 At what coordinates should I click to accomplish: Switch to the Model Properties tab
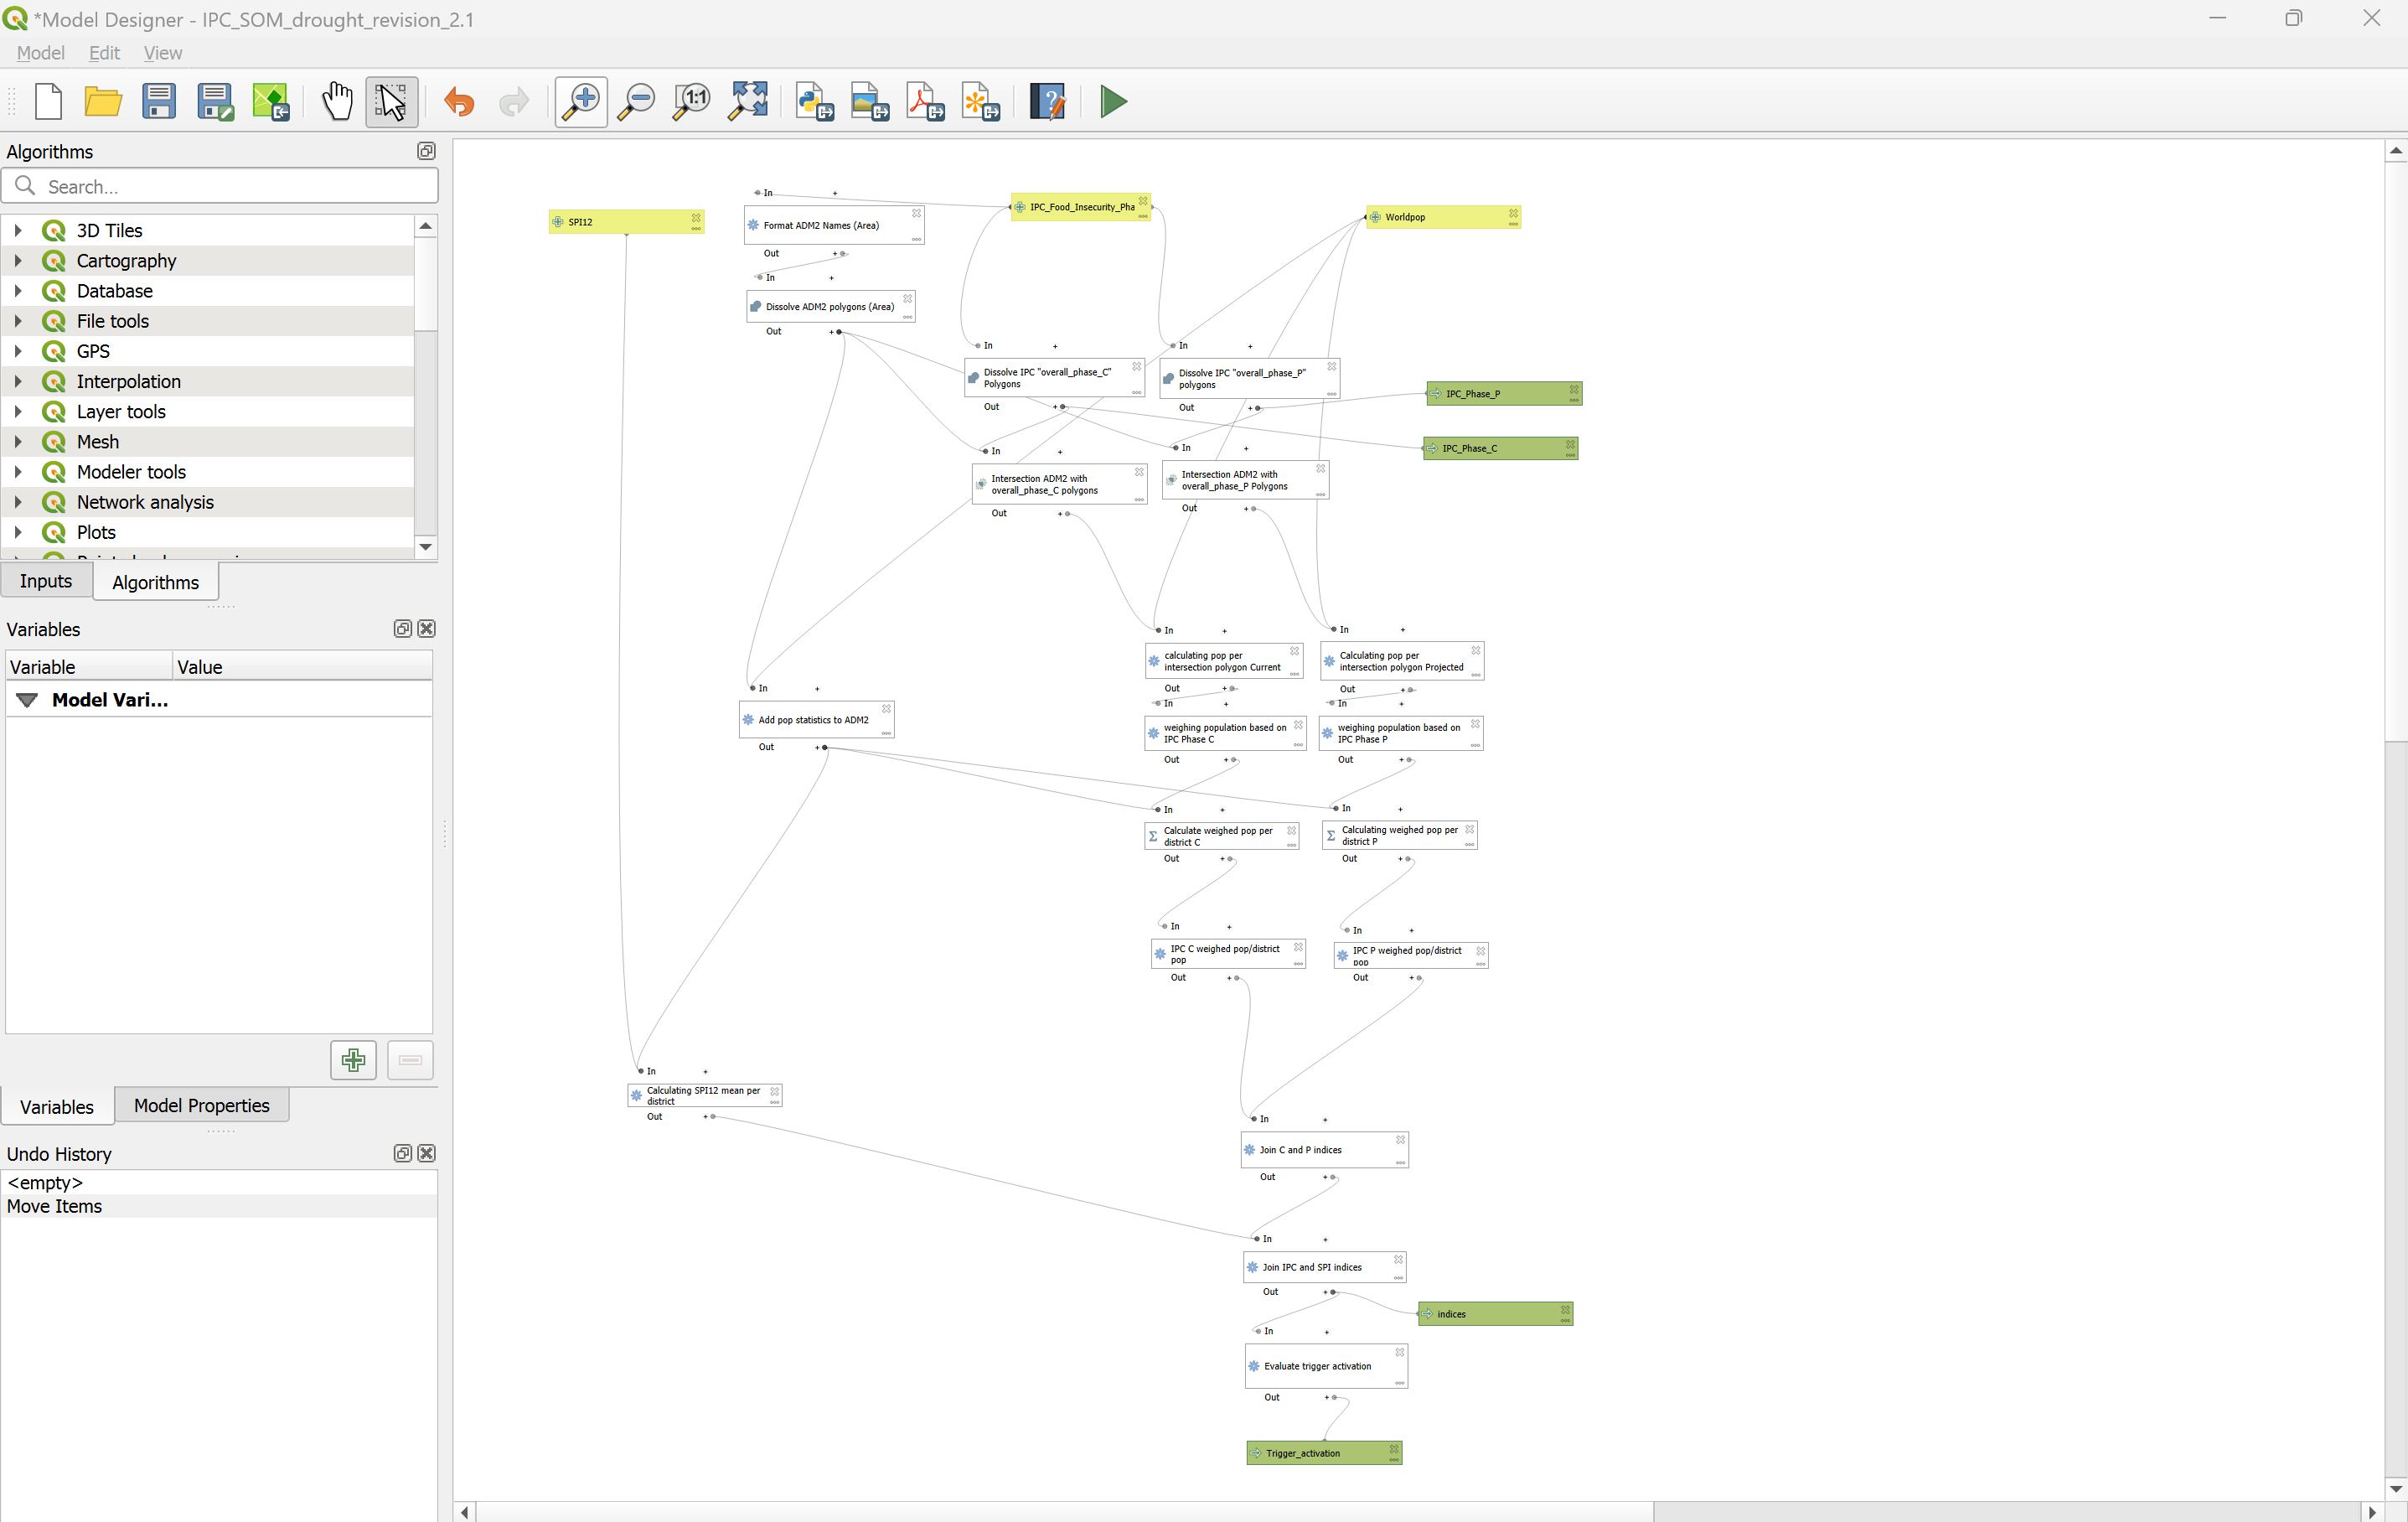(x=201, y=1105)
